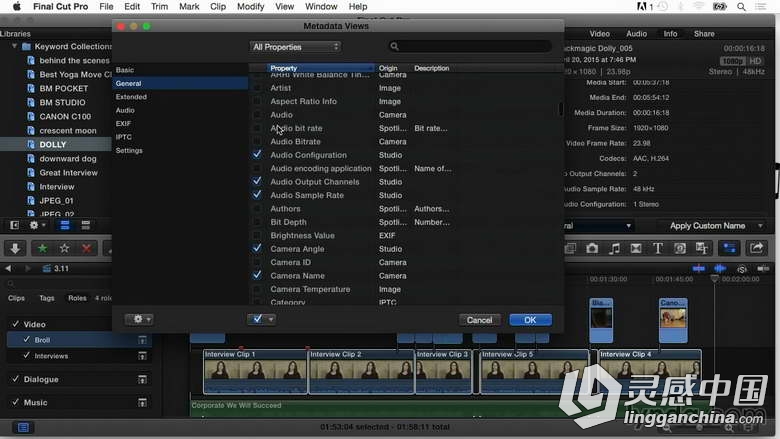This screenshot has width=780, height=439.
Task: Click the battery status icon
Action: [720, 6]
